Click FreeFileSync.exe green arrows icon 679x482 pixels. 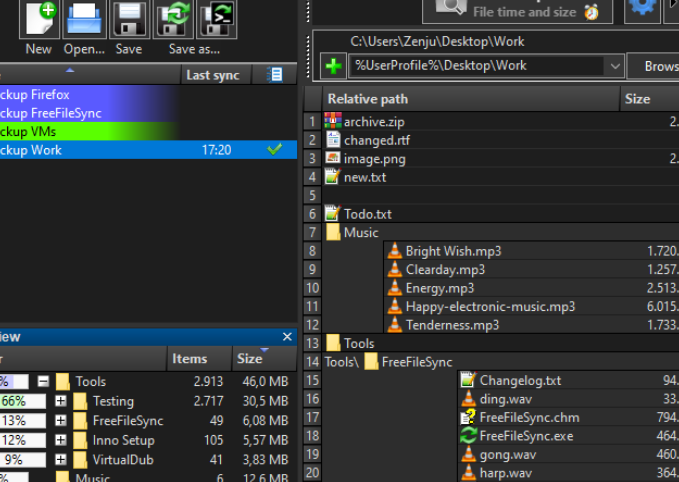tap(469, 436)
